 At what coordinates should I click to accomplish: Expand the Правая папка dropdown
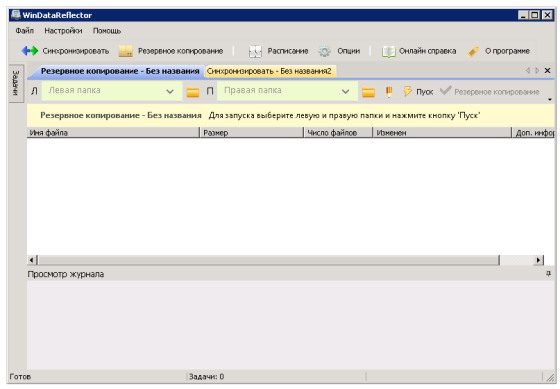pyautogui.click(x=345, y=91)
